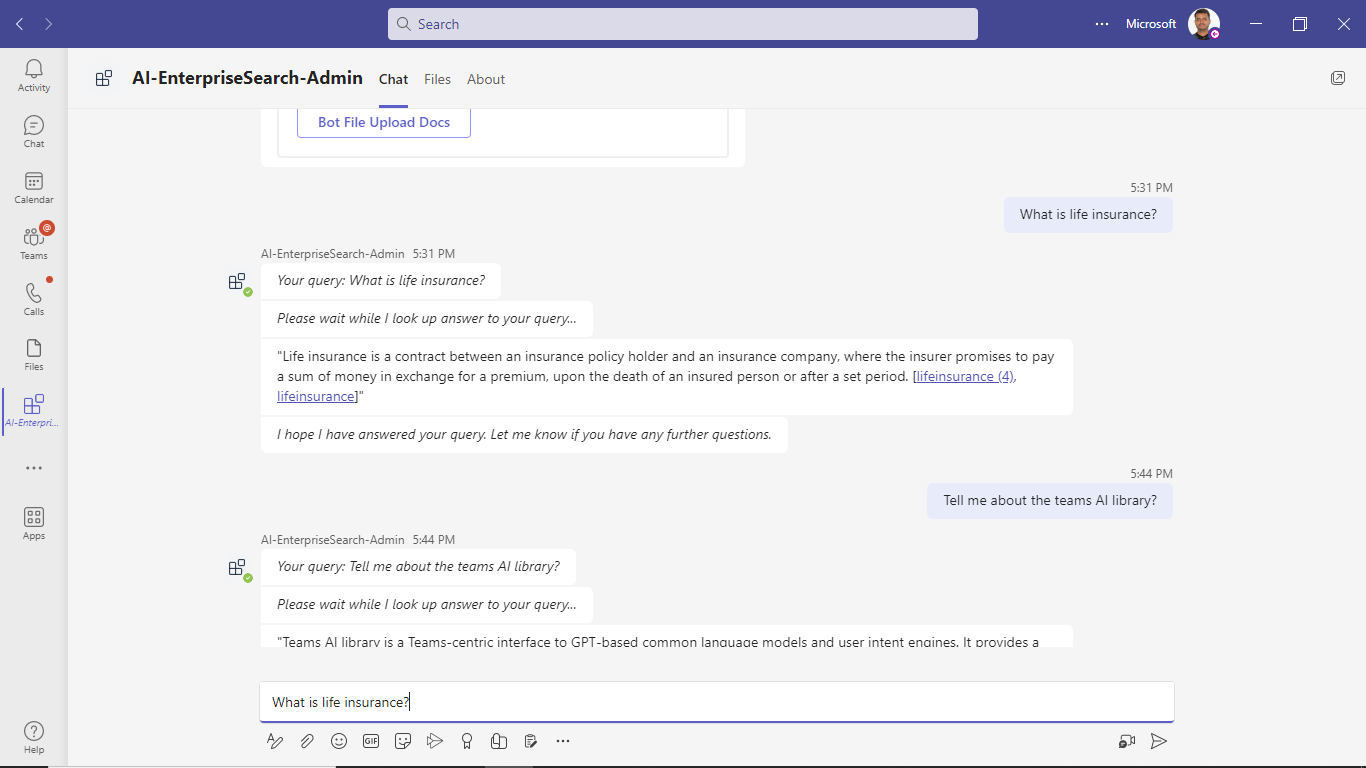Open the Praise badge icon

pyautogui.click(x=467, y=741)
